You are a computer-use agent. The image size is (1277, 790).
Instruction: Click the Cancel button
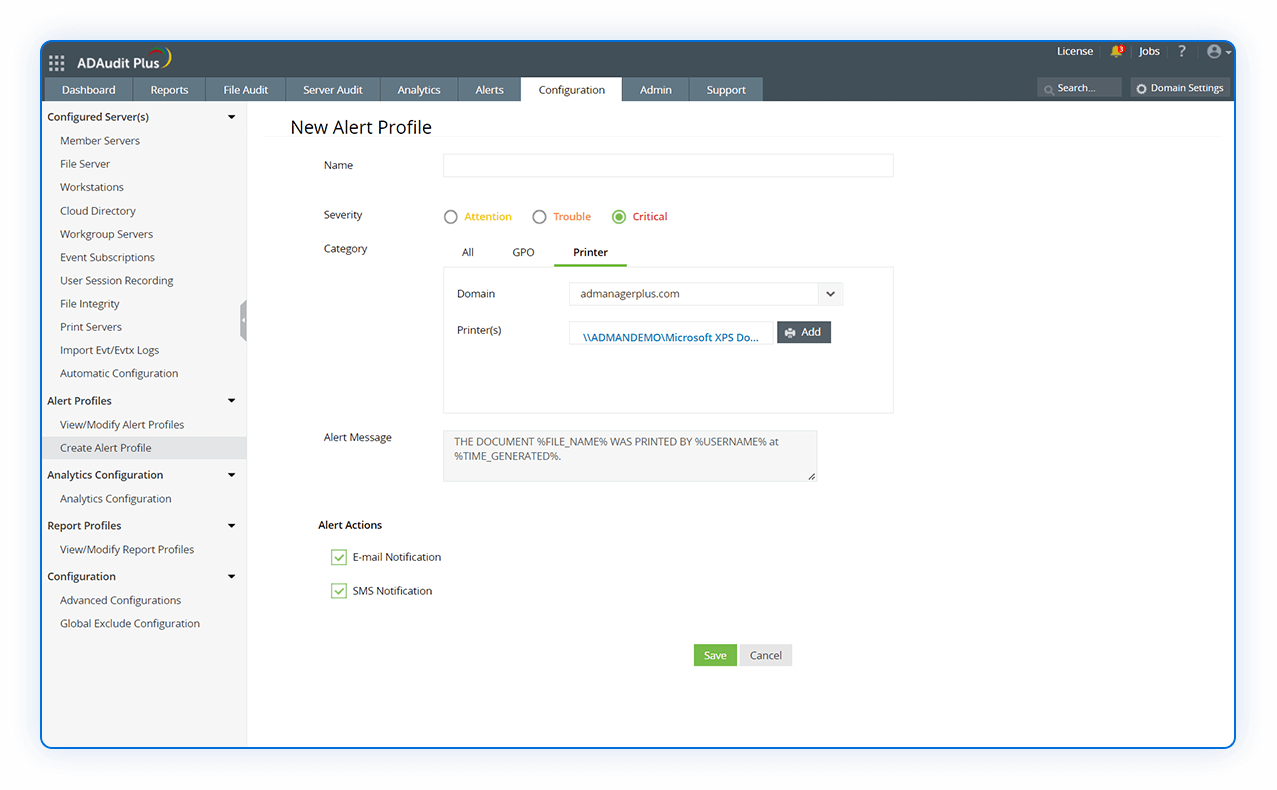(x=766, y=655)
